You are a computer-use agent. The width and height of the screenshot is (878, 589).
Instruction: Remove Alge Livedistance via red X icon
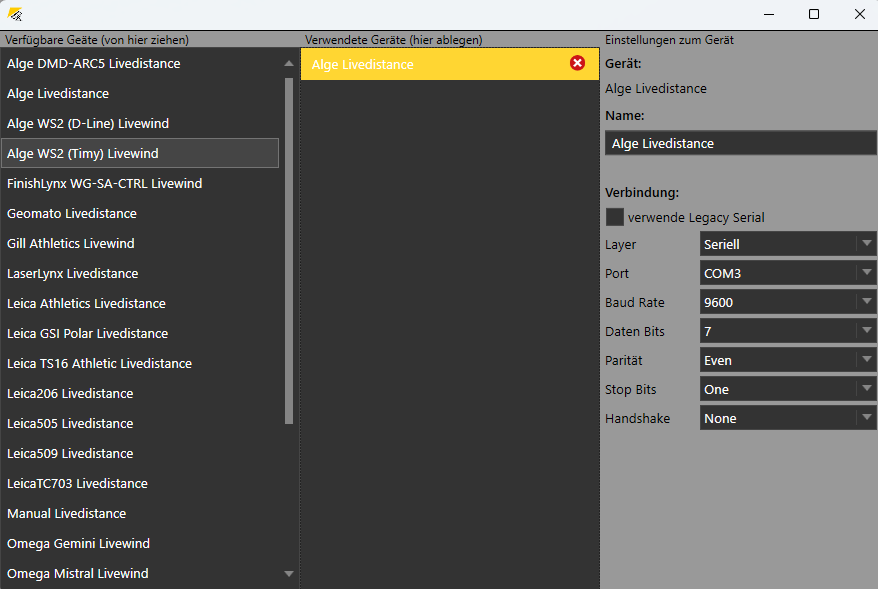577,63
